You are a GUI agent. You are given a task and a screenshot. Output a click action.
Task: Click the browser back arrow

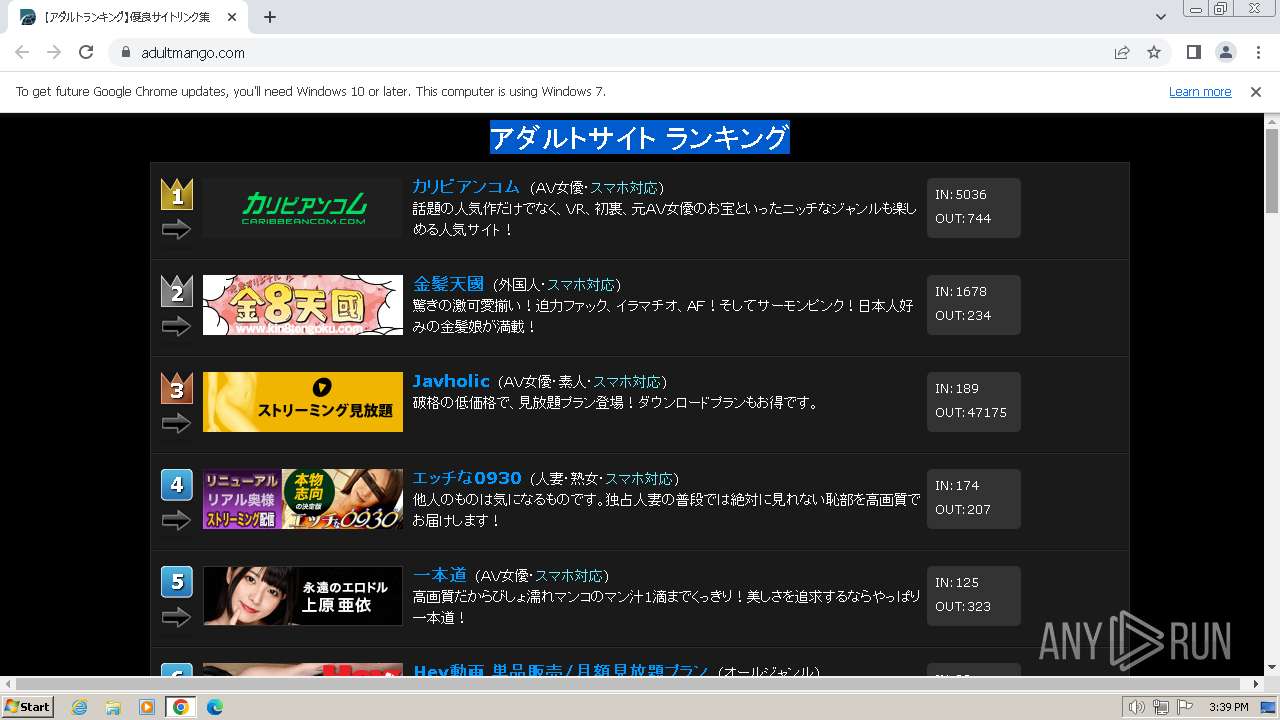pos(22,52)
